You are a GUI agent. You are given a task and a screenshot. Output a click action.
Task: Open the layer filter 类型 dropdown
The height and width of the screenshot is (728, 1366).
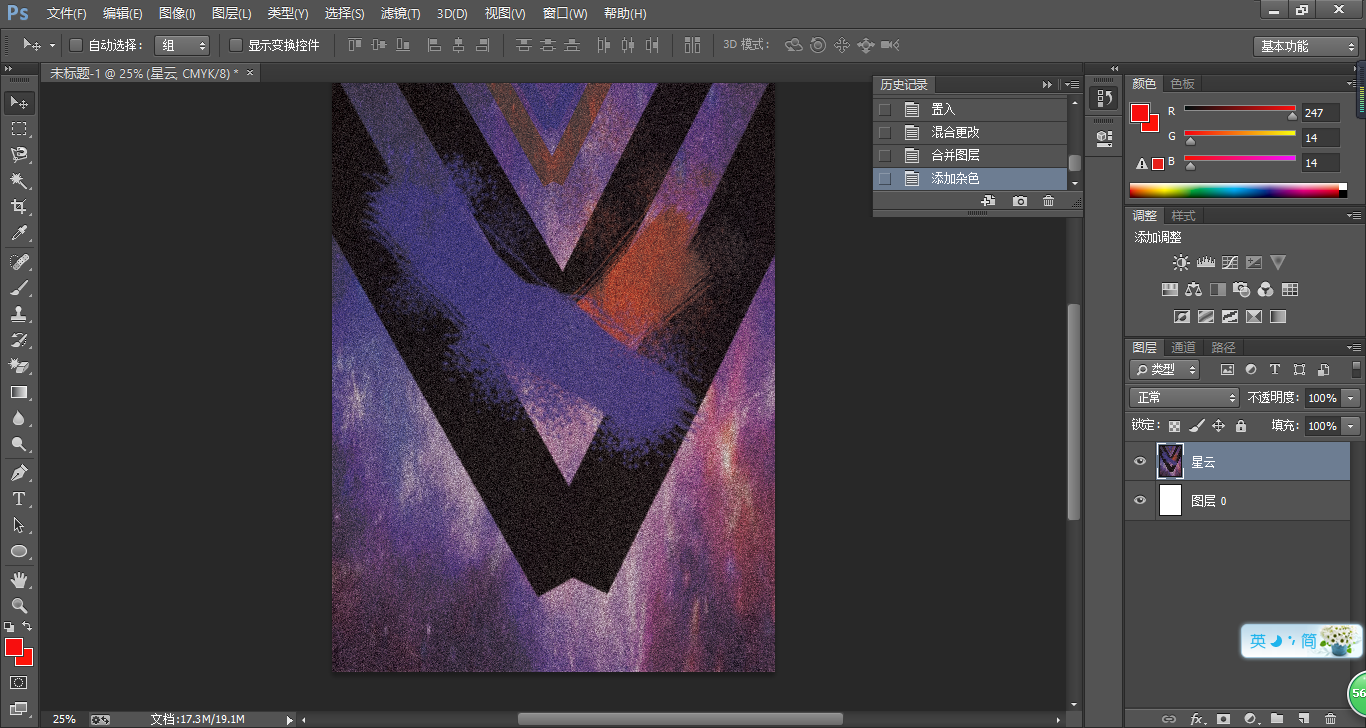pos(1165,369)
